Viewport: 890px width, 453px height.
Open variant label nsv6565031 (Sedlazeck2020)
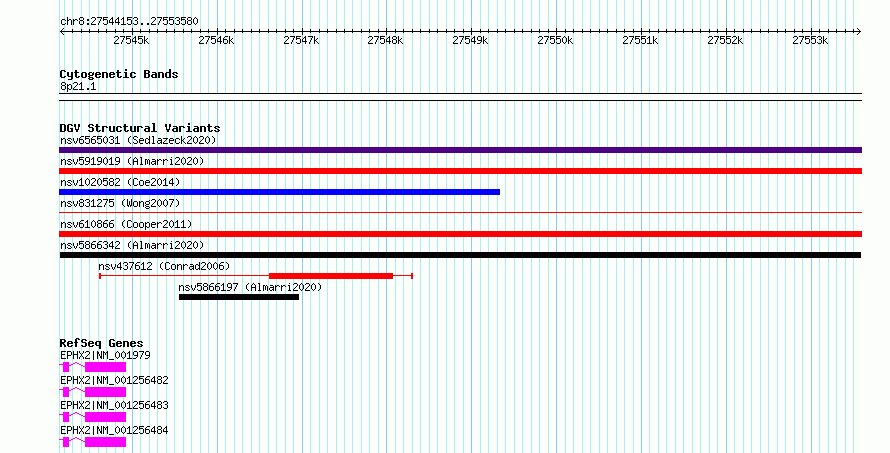point(138,140)
